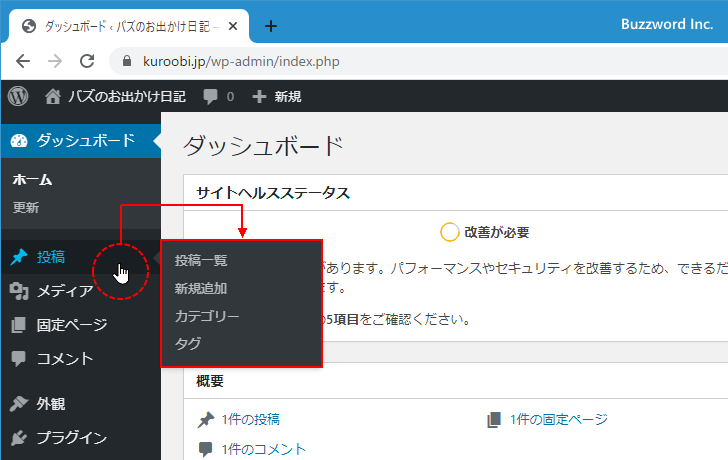This screenshot has height=460, width=728.
Task: Open 更新 under the dashboard menu
Action: click(26, 207)
